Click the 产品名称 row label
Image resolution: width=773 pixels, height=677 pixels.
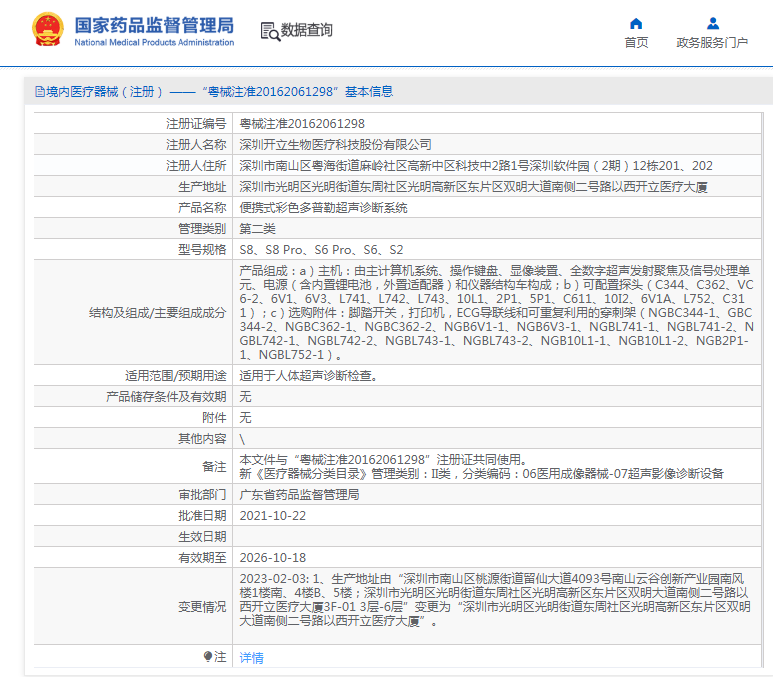coord(202,208)
